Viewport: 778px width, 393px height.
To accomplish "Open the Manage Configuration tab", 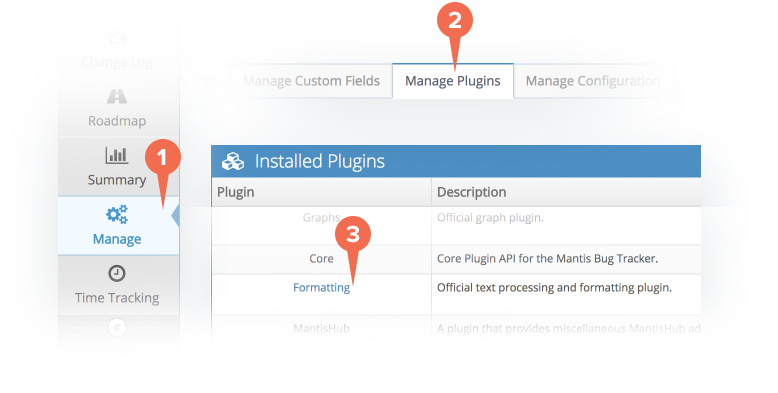I will point(593,81).
